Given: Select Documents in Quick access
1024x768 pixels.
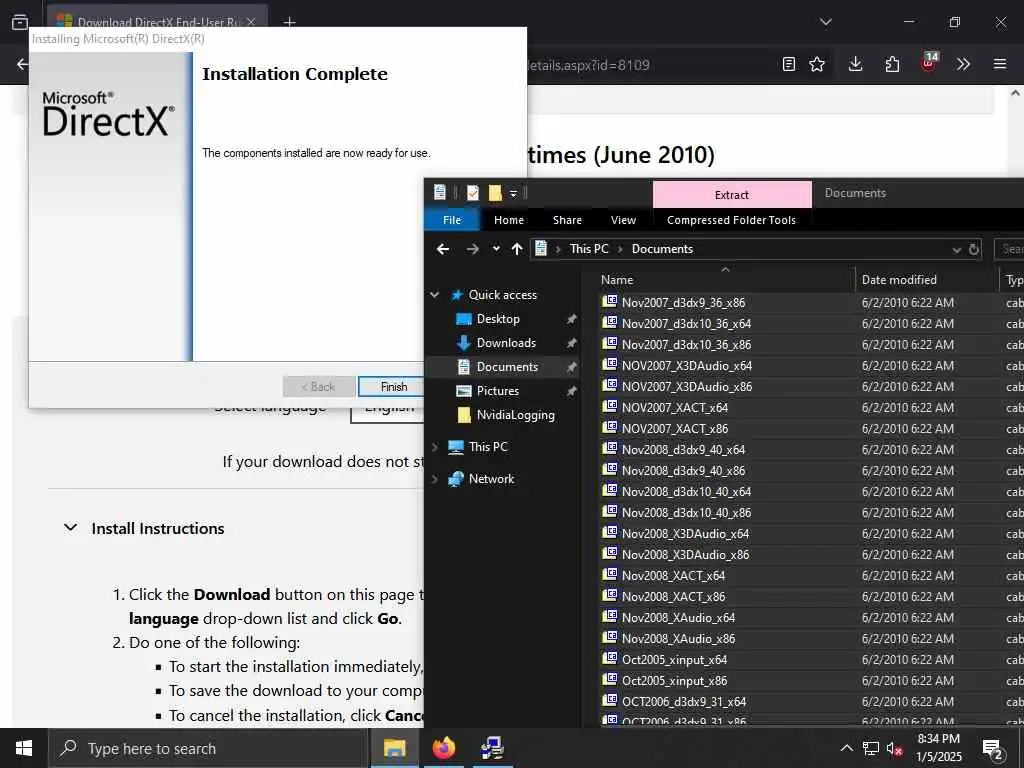Looking at the screenshot, I should [x=507, y=367].
